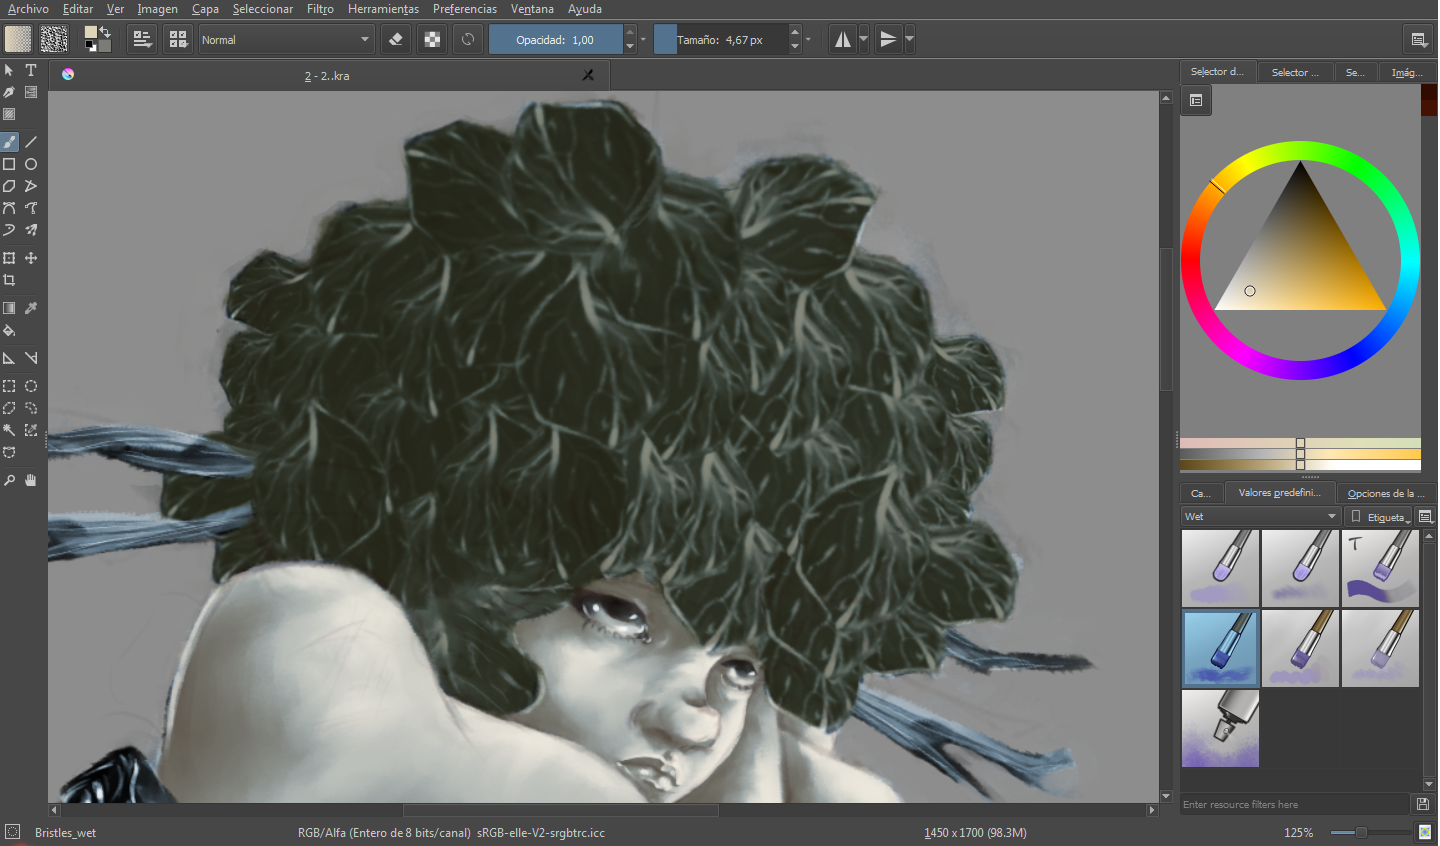Select the Zoom magnifier tool

coord(9,480)
